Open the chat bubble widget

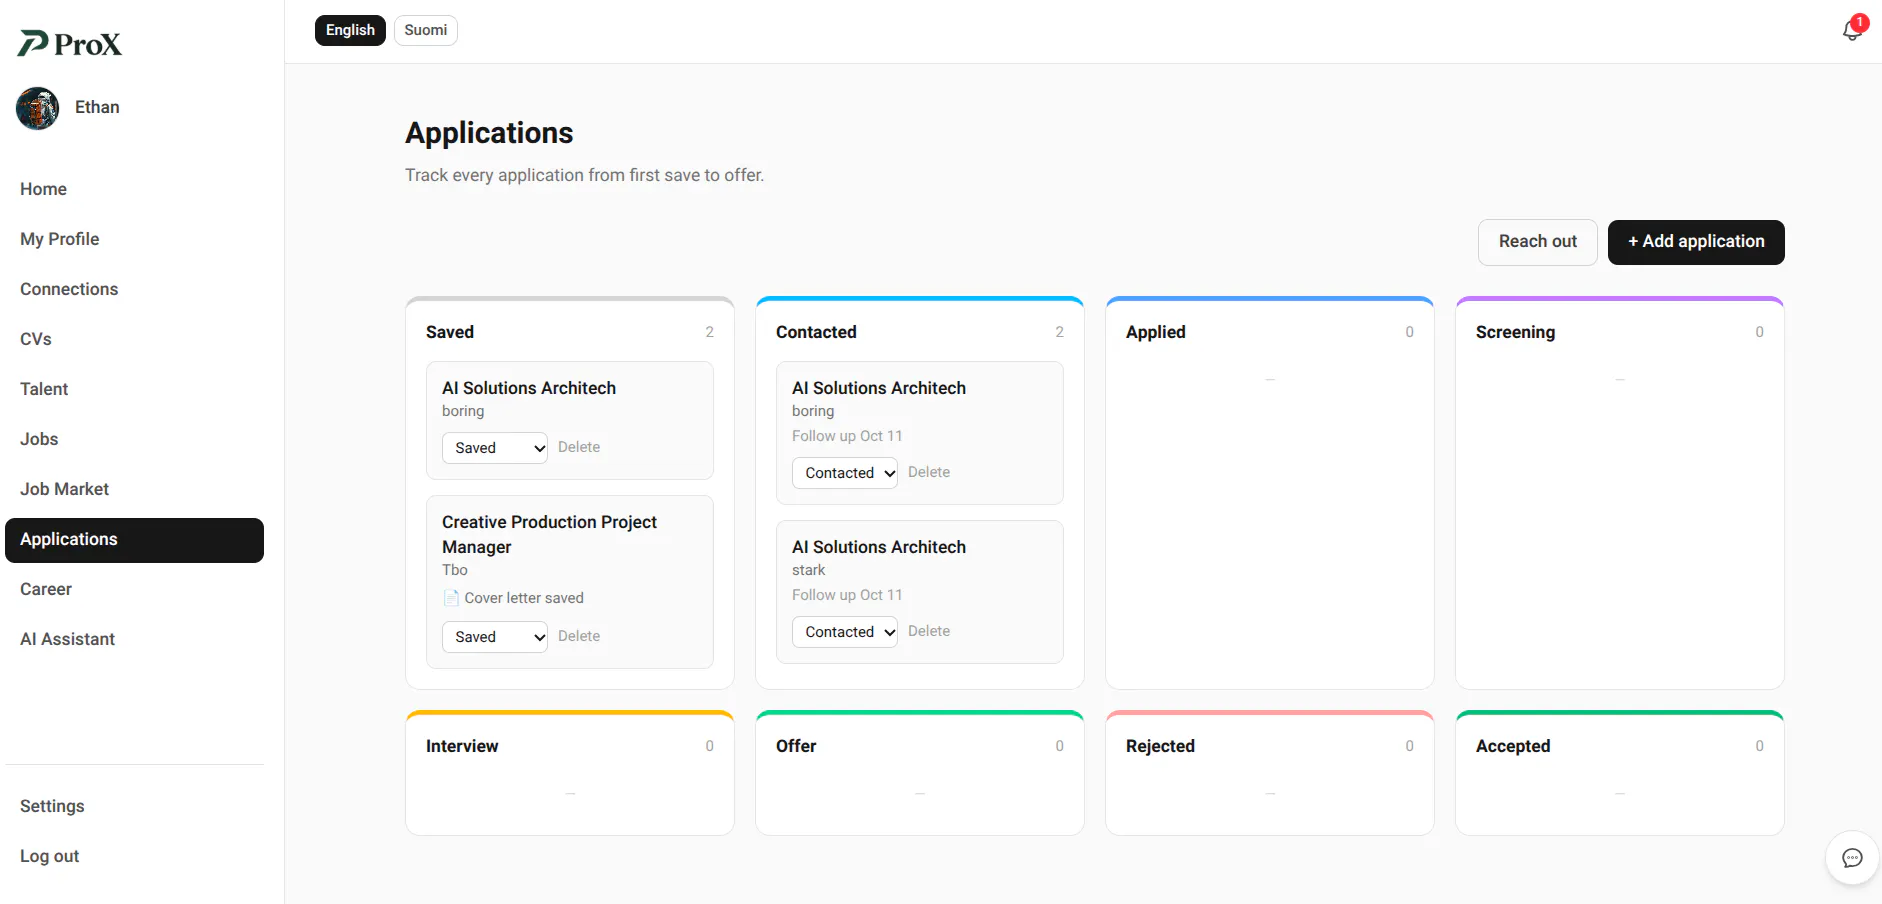click(x=1852, y=858)
